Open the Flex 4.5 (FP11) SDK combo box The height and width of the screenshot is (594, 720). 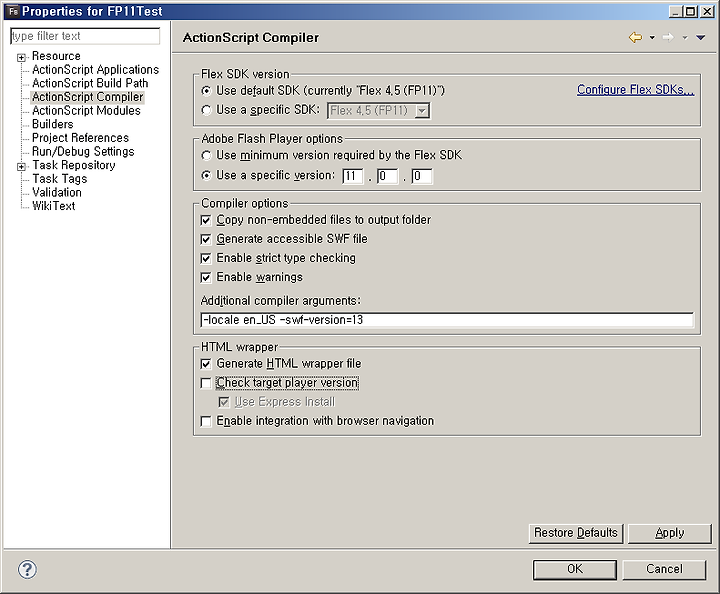tap(378, 111)
